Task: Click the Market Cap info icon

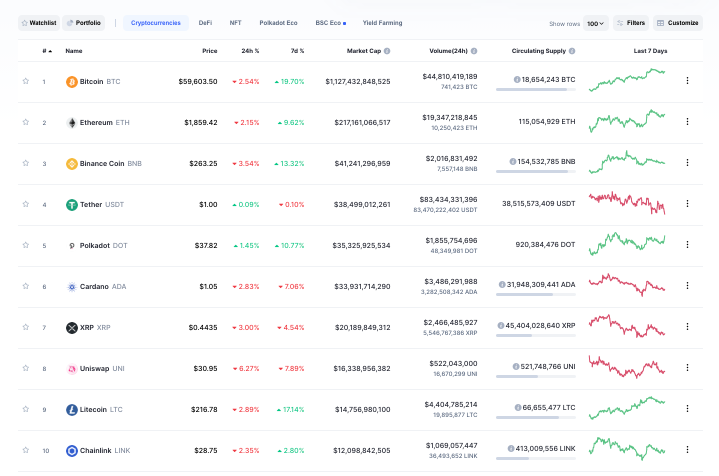Action: (x=387, y=50)
